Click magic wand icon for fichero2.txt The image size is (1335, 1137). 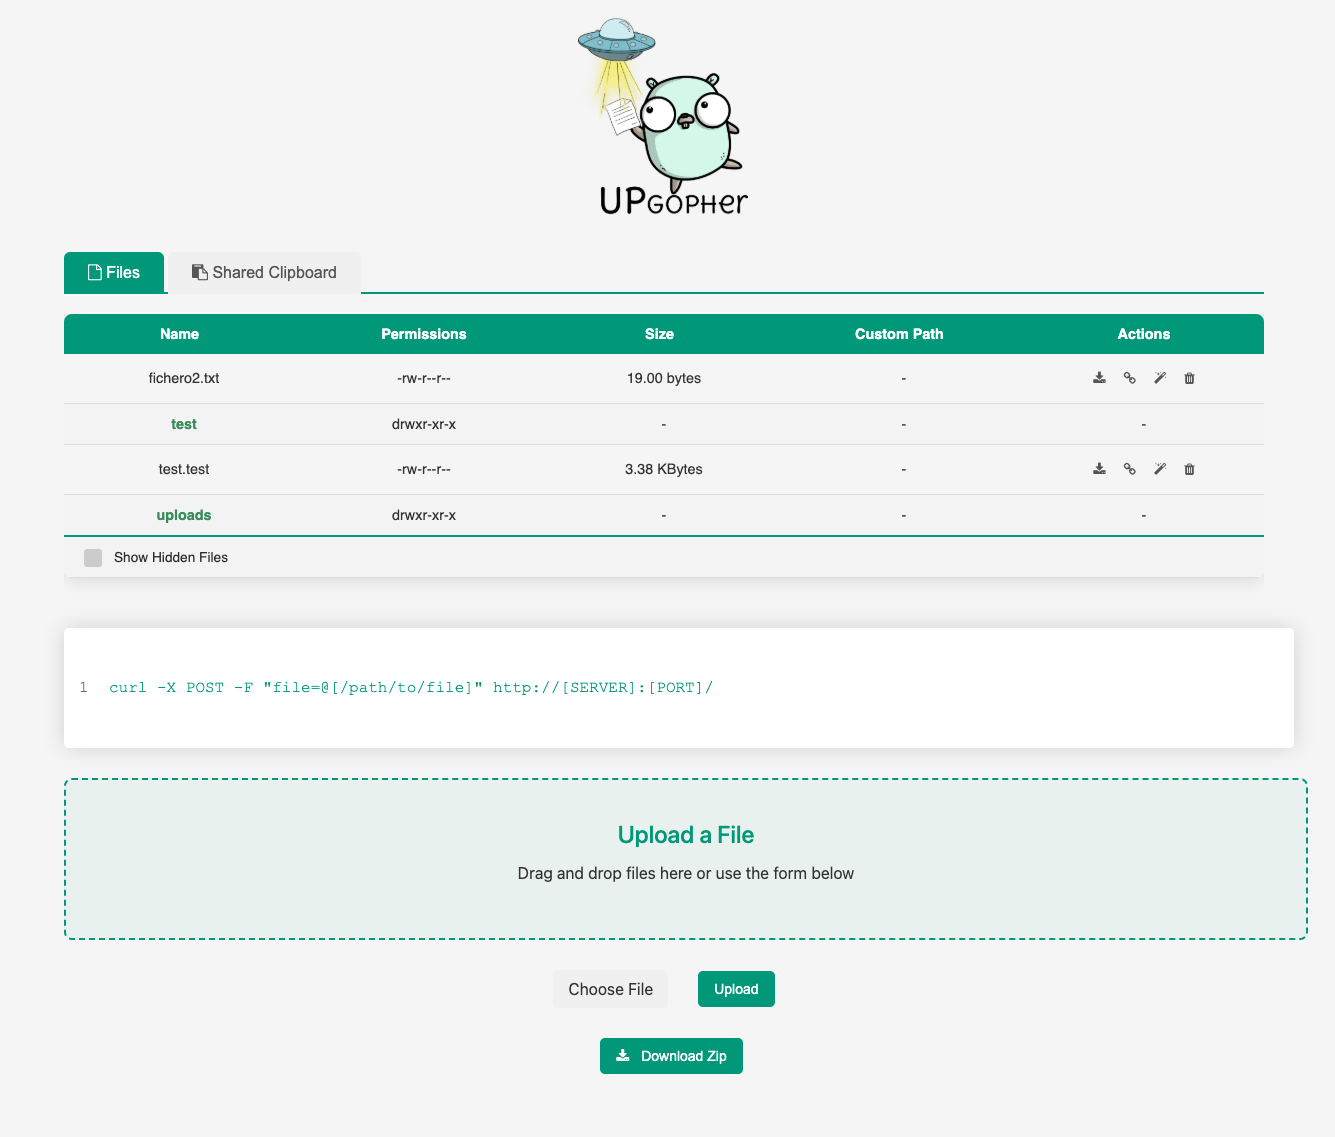(1159, 378)
